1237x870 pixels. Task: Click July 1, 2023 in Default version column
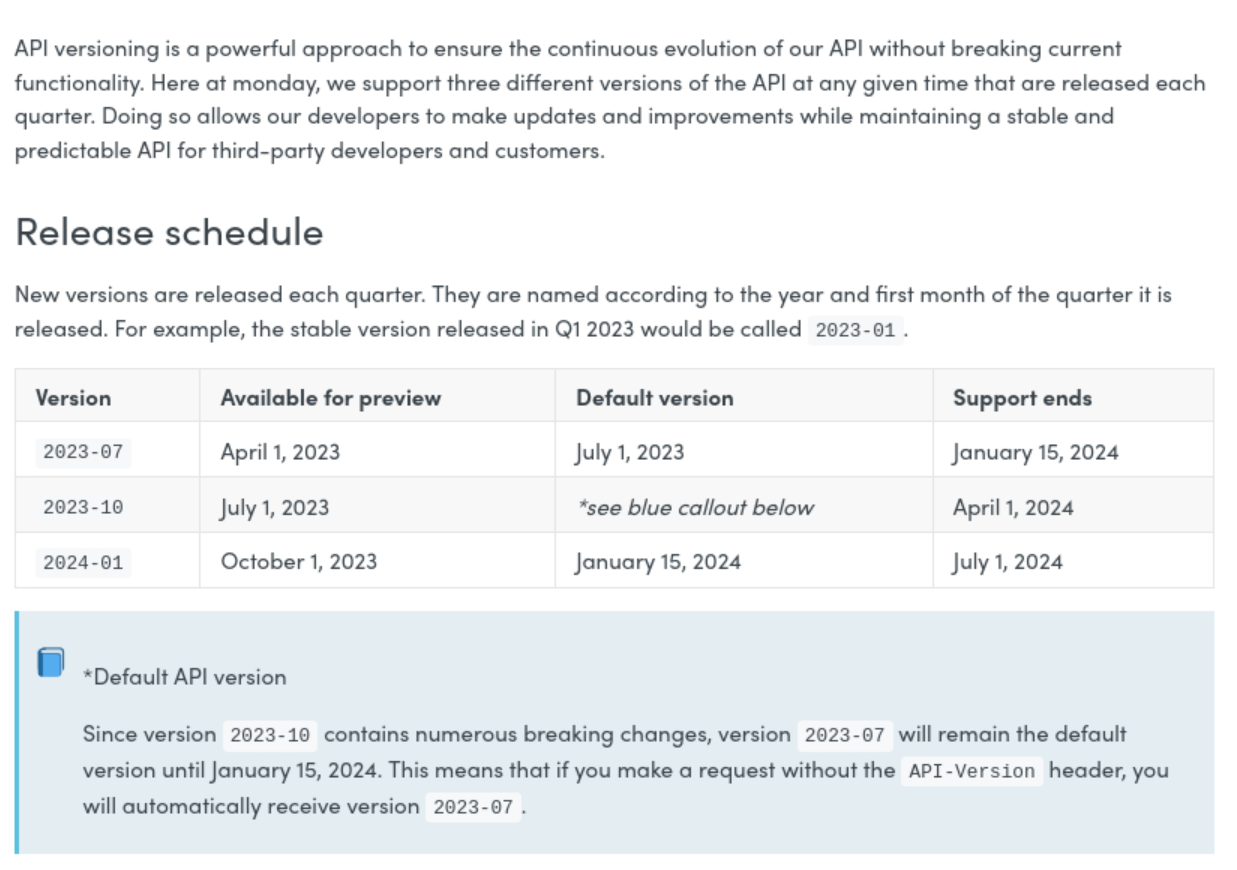[630, 452]
